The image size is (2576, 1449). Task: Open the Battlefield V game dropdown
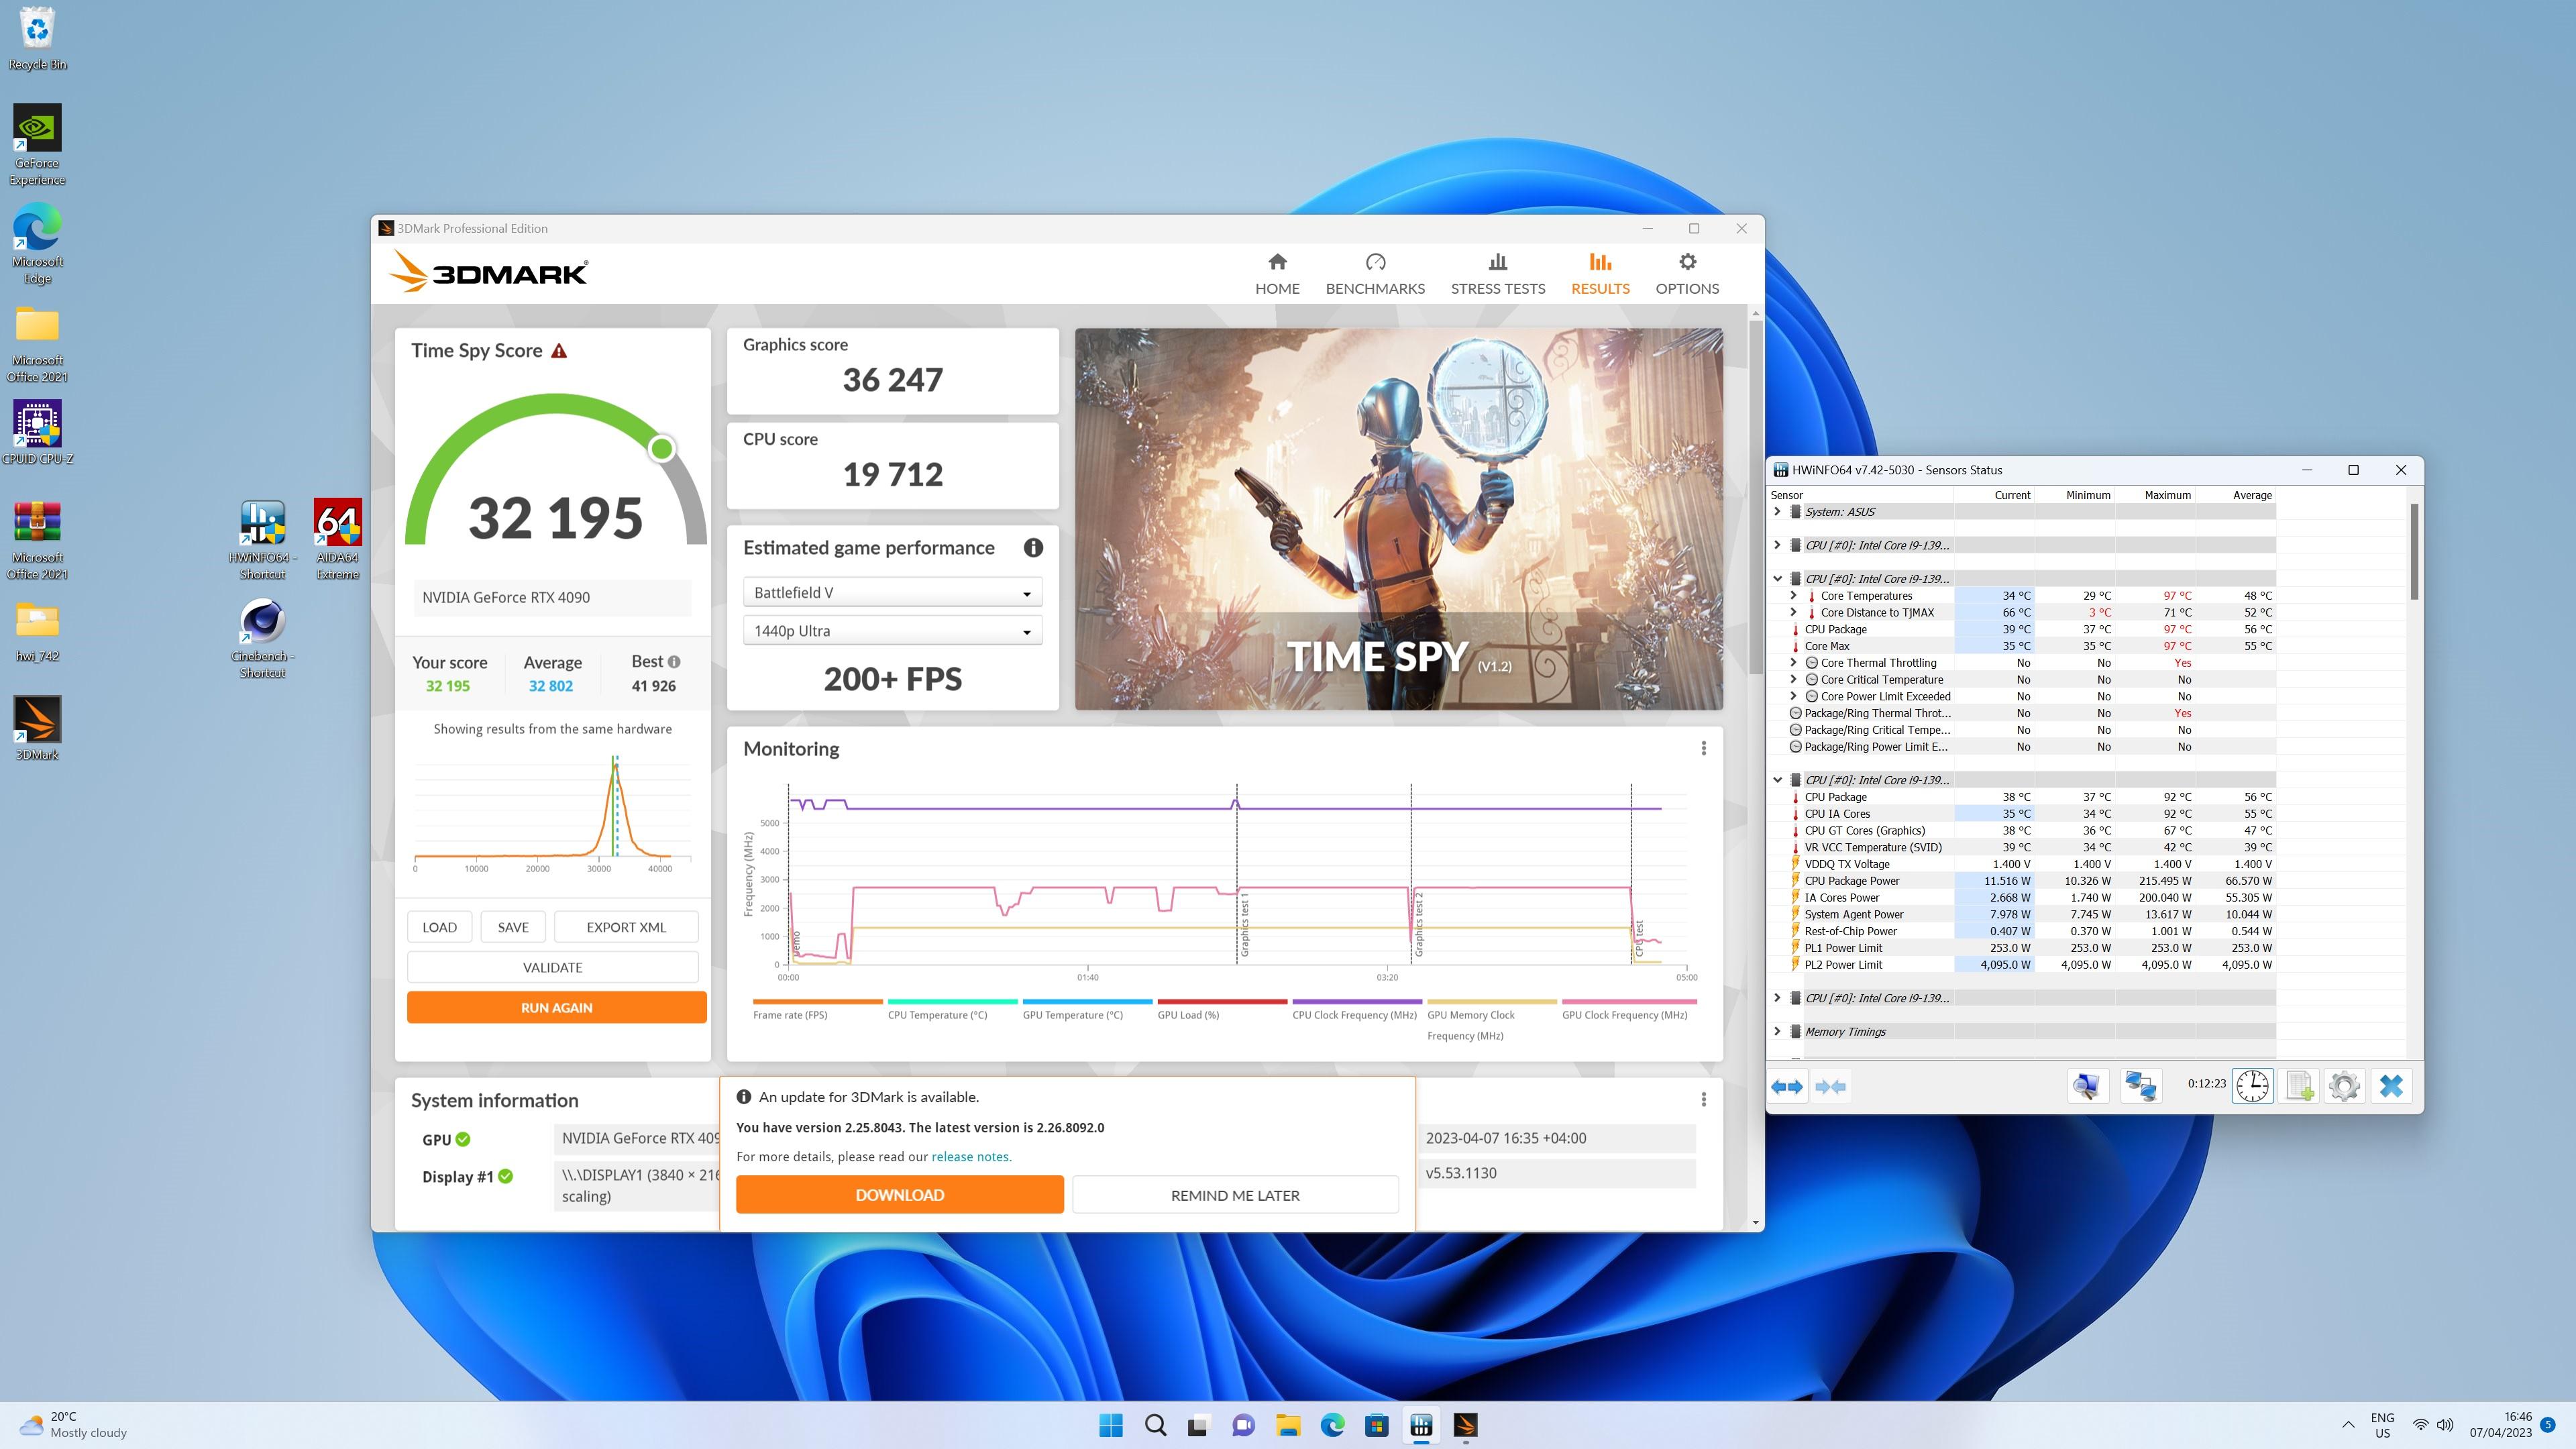[x=892, y=593]
